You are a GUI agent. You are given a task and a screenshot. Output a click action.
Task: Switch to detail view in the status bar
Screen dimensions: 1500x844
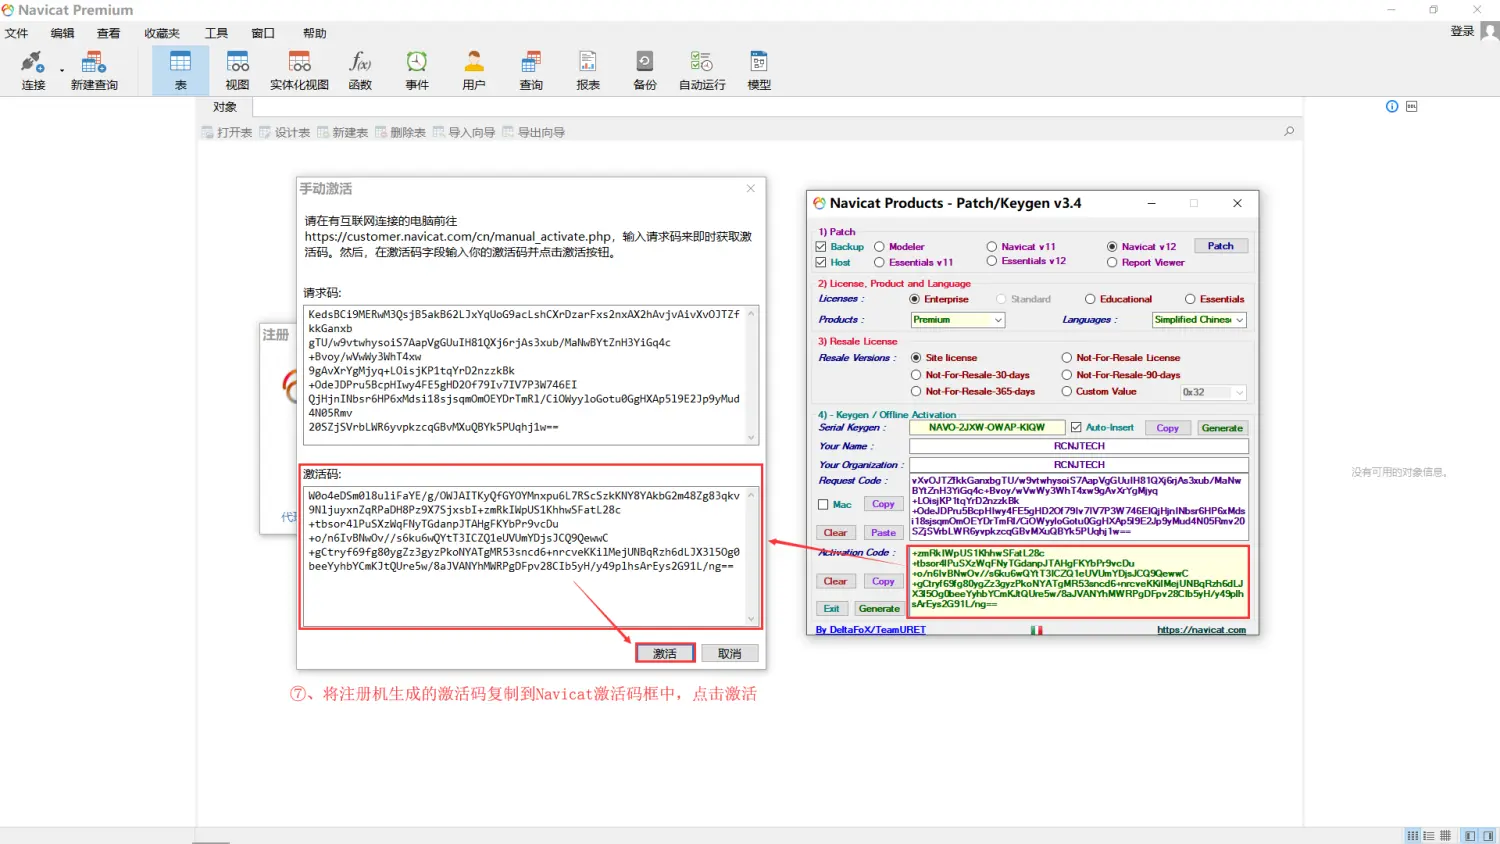coord(1429,835)
